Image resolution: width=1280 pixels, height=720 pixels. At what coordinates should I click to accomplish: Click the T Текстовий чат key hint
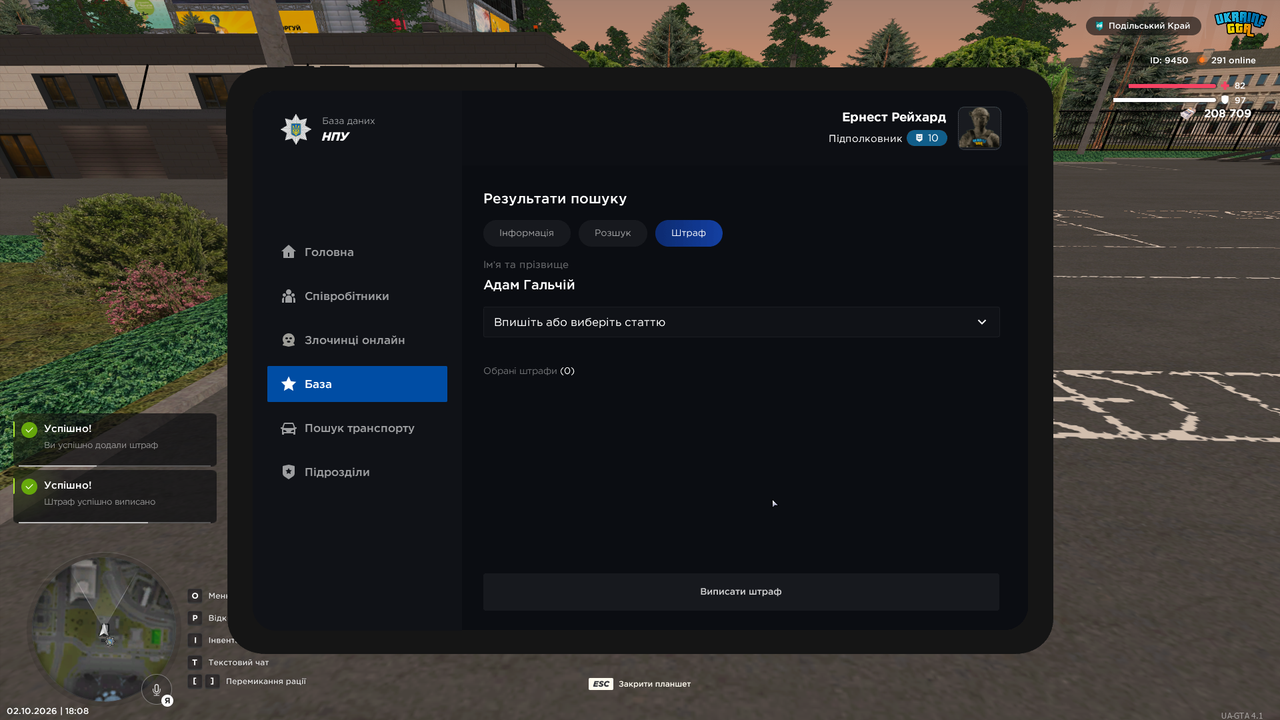[x=229, y=662]
